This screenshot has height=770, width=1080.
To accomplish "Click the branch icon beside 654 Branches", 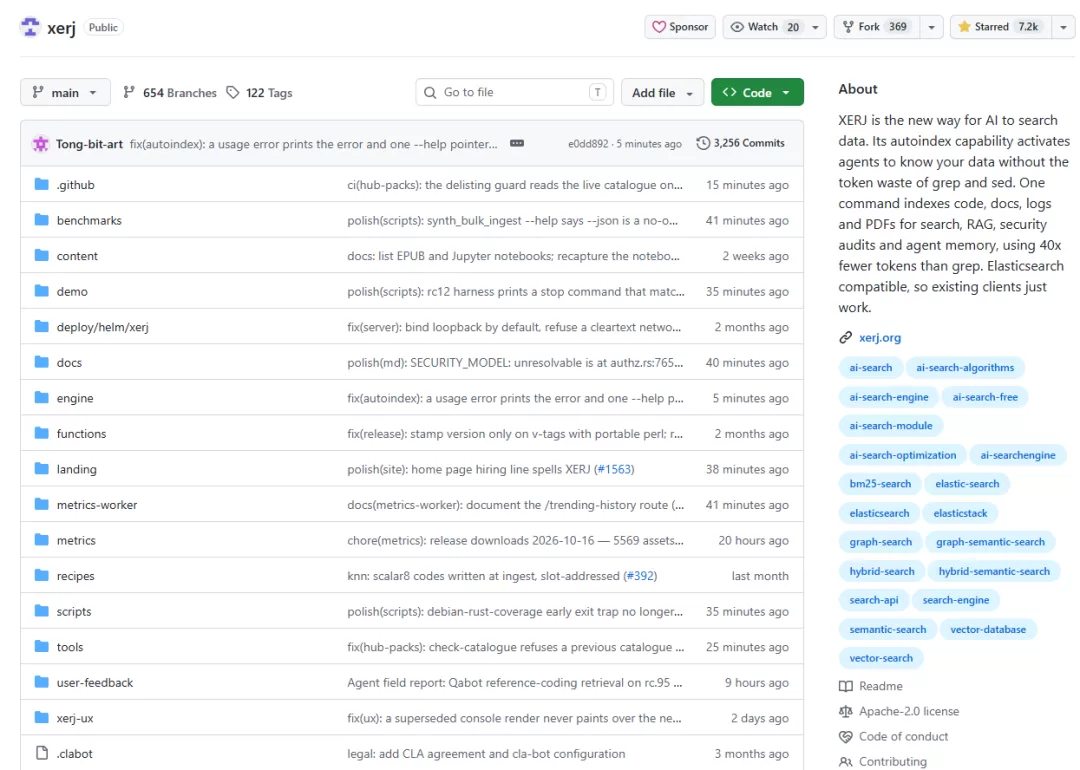I will pyautogui.click(x=129, y=92).
